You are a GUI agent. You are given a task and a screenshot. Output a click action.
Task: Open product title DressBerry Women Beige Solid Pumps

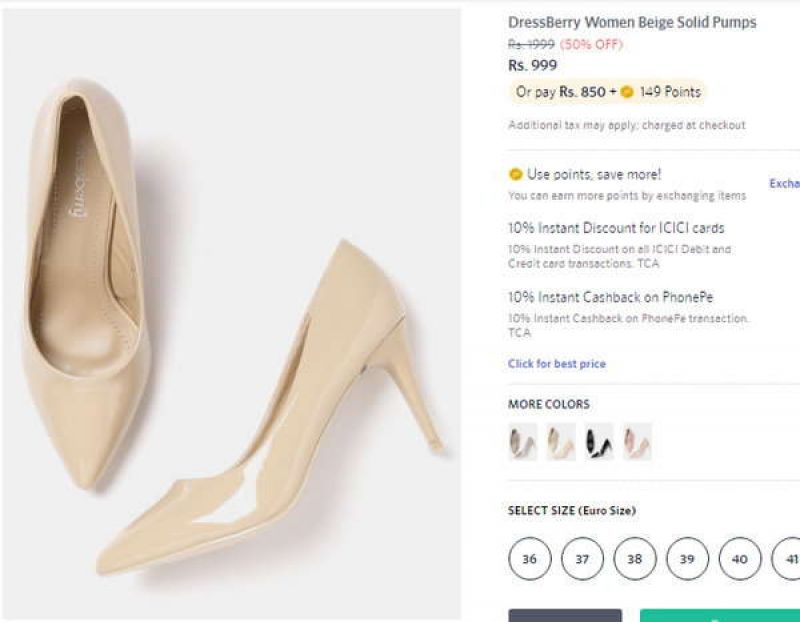tap(631, 18)
